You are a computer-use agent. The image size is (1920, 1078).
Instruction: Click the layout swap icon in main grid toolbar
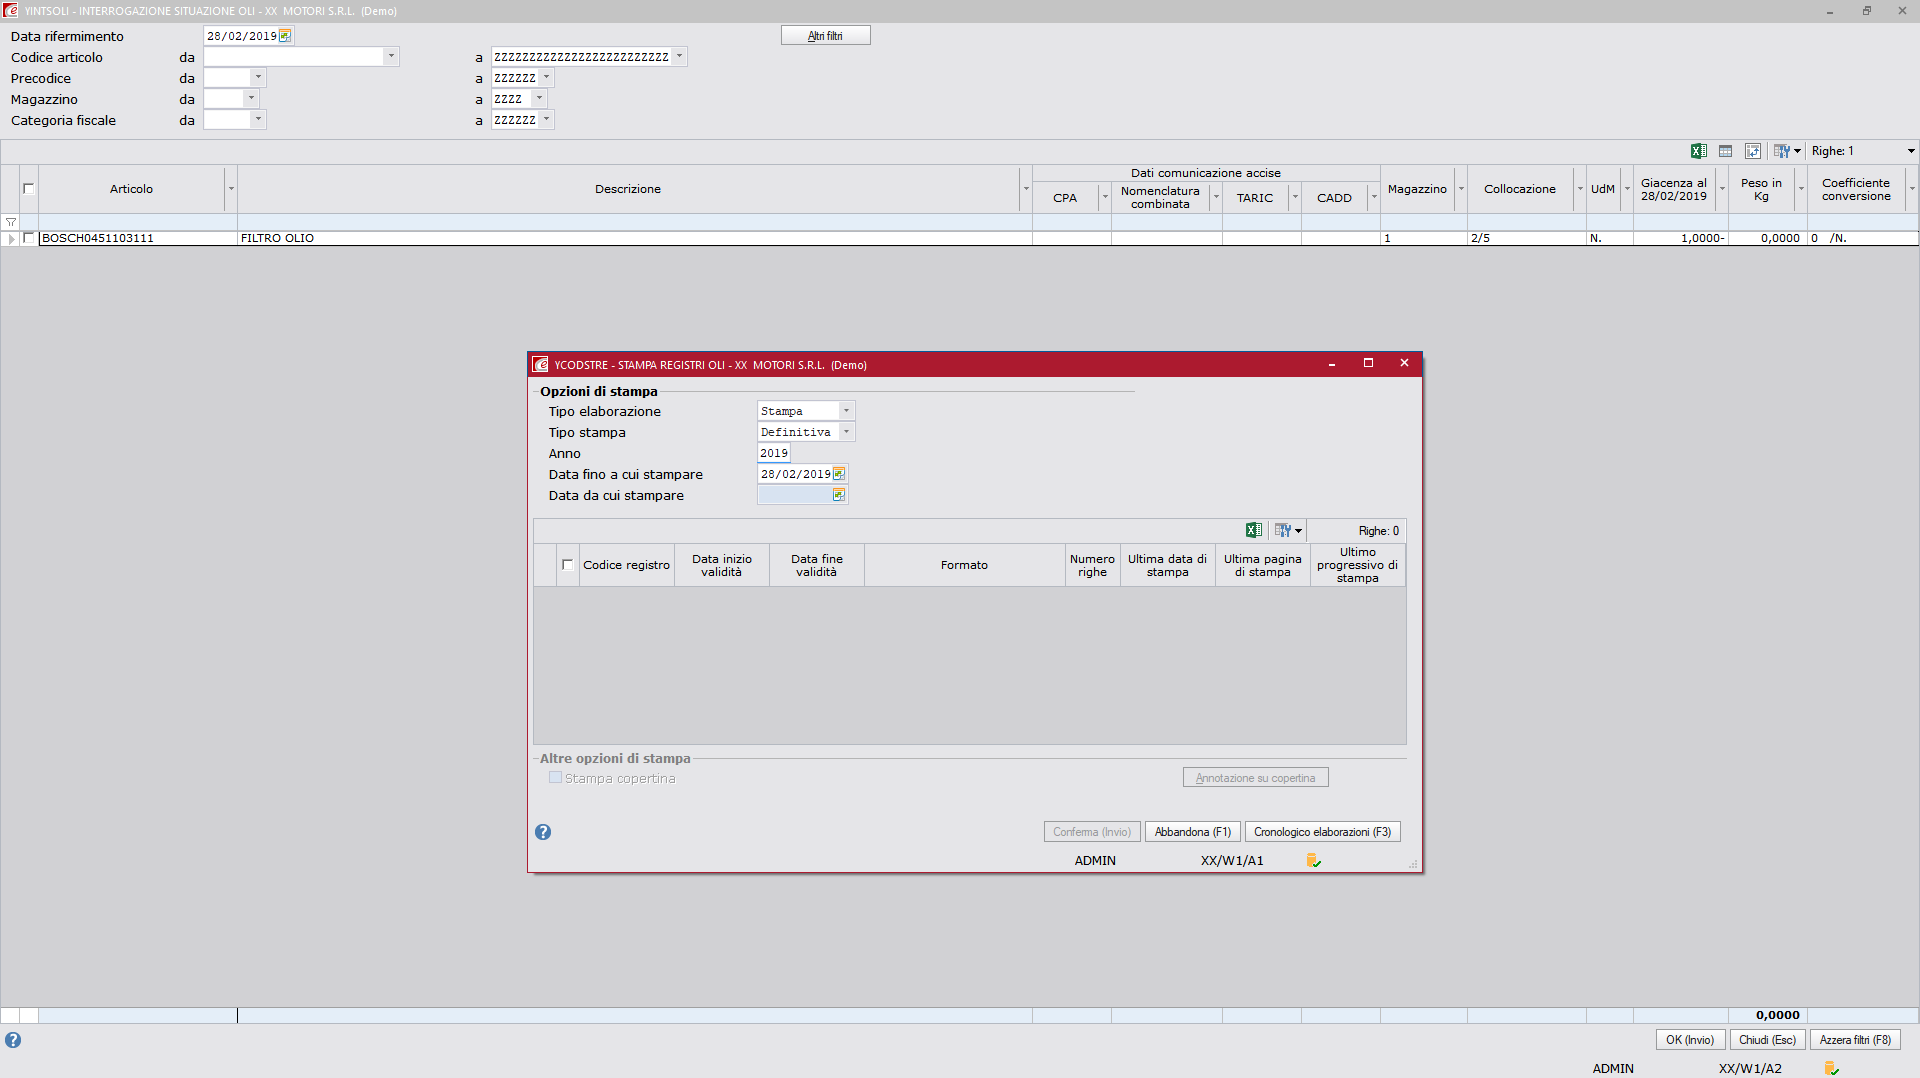coord(1753,151)
